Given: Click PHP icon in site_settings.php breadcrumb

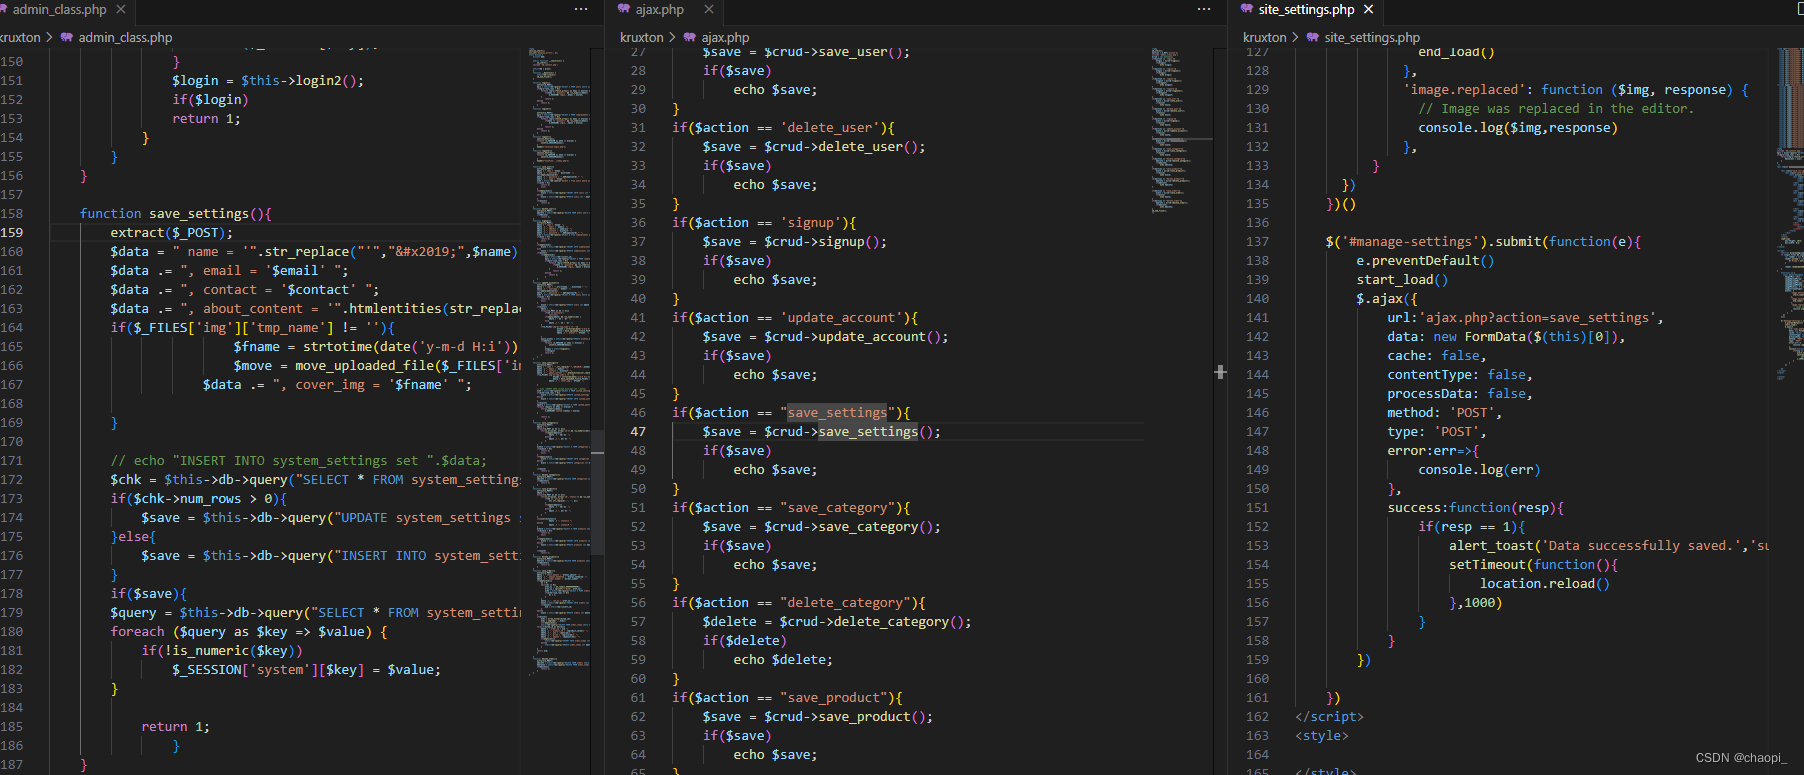Looking at the screenshot, I should click(x=1312, y=38).
